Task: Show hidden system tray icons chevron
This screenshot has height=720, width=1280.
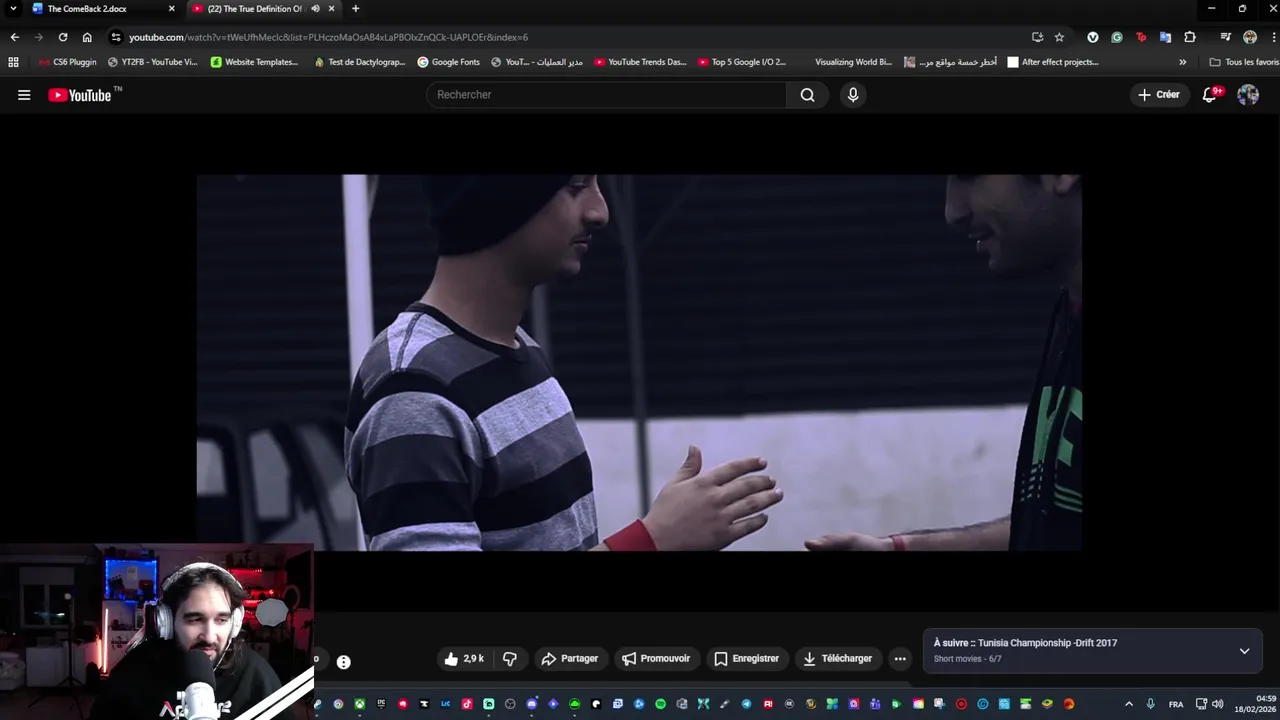Action: [1129, 704]
